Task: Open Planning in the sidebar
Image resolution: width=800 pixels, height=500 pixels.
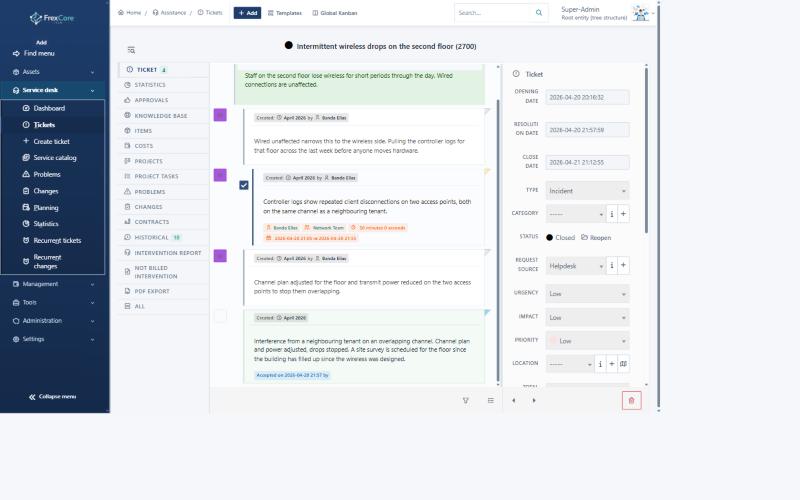Action: tap(45, 208)
